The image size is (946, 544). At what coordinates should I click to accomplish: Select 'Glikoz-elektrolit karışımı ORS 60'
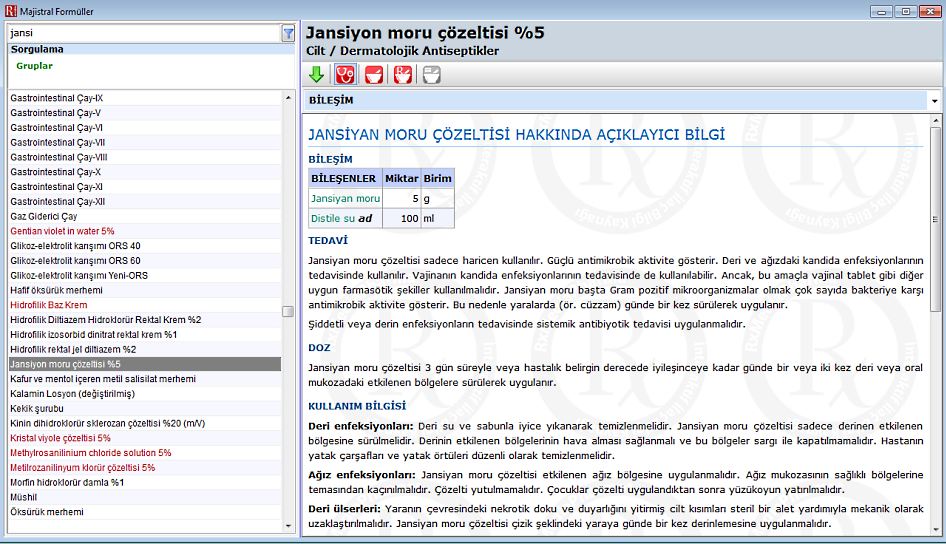[144, 261]
